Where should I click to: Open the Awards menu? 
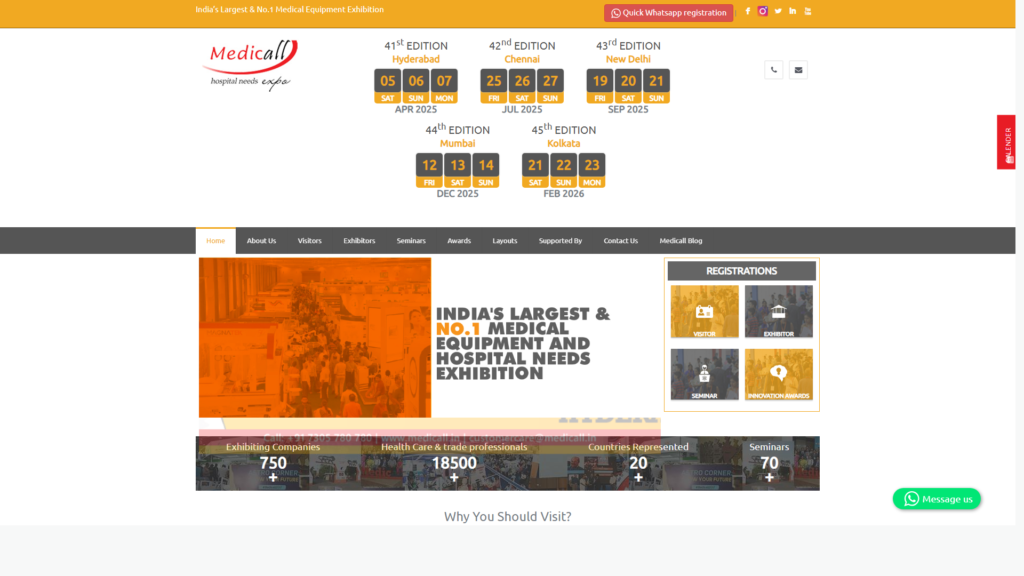point(459,240)
